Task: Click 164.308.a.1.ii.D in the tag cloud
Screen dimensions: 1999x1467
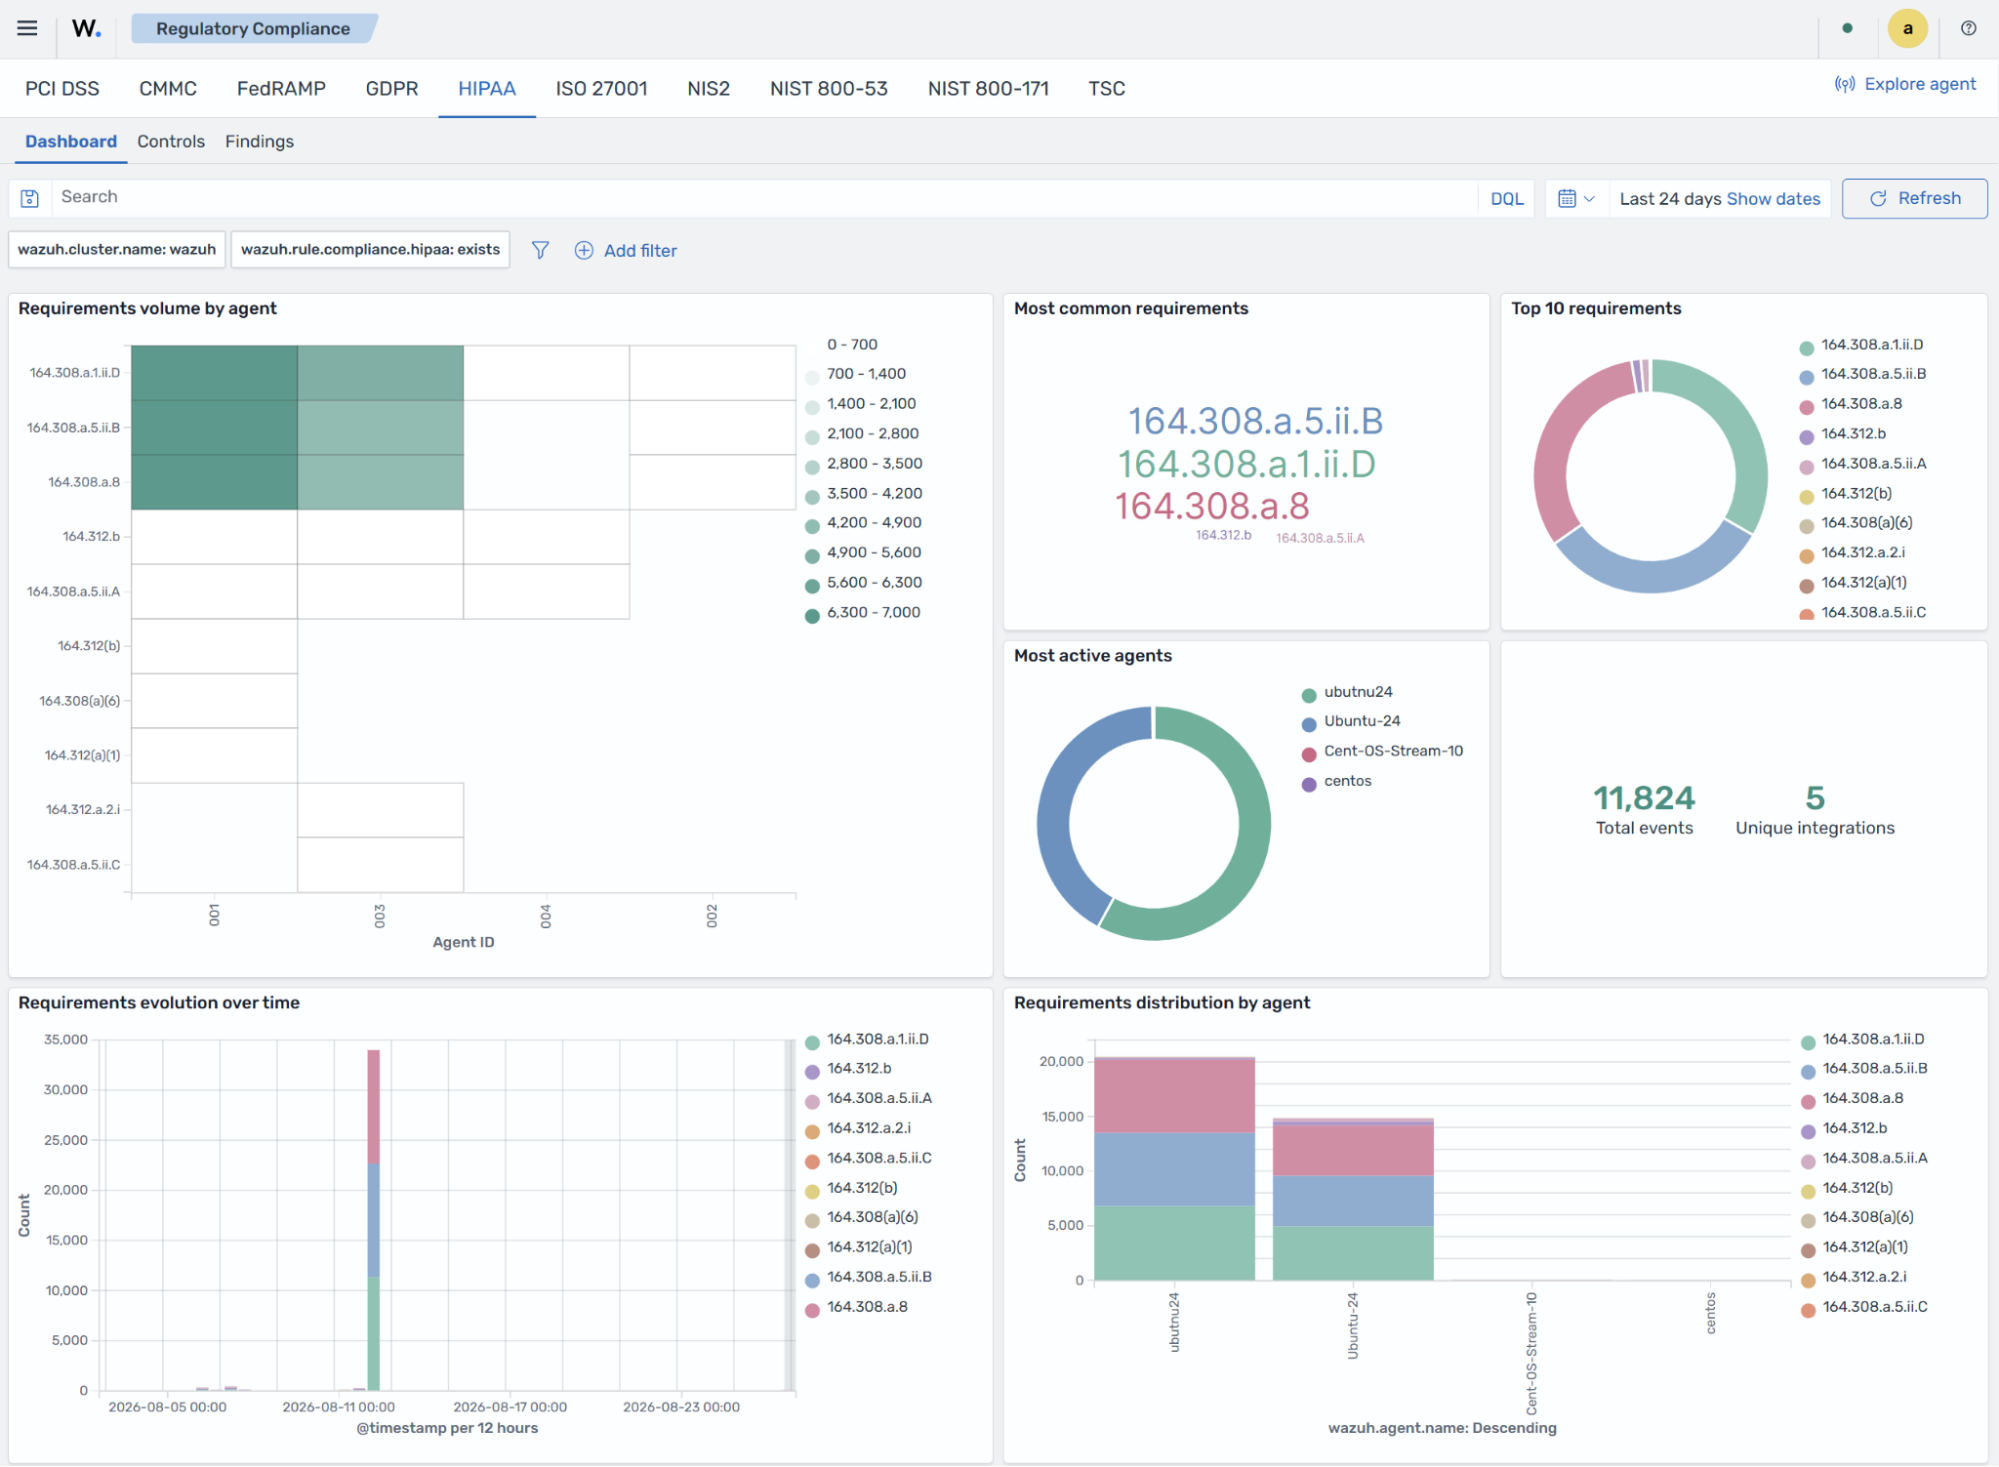Action: 1246,464
